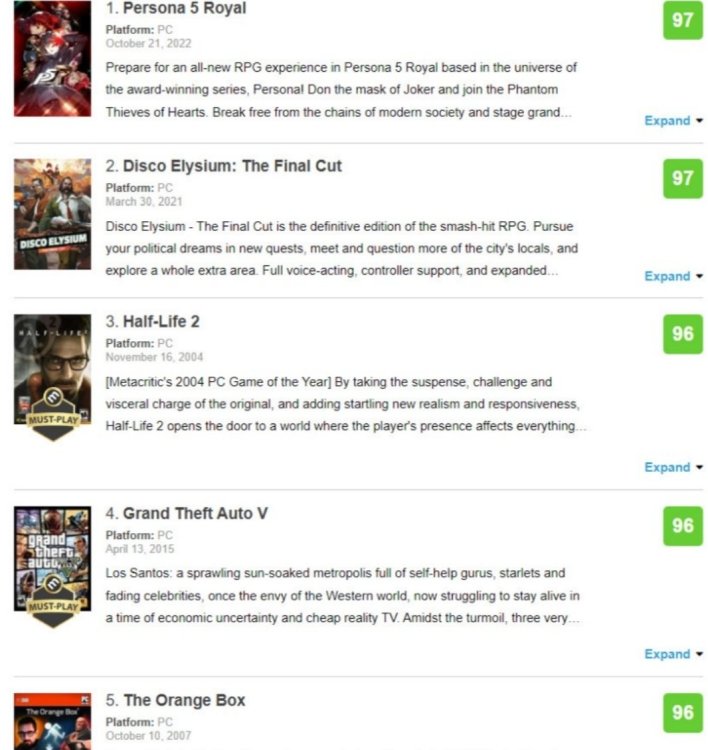
Task: Open the Disco Elysium cover art thumbnail
Action: click(52, 214)
